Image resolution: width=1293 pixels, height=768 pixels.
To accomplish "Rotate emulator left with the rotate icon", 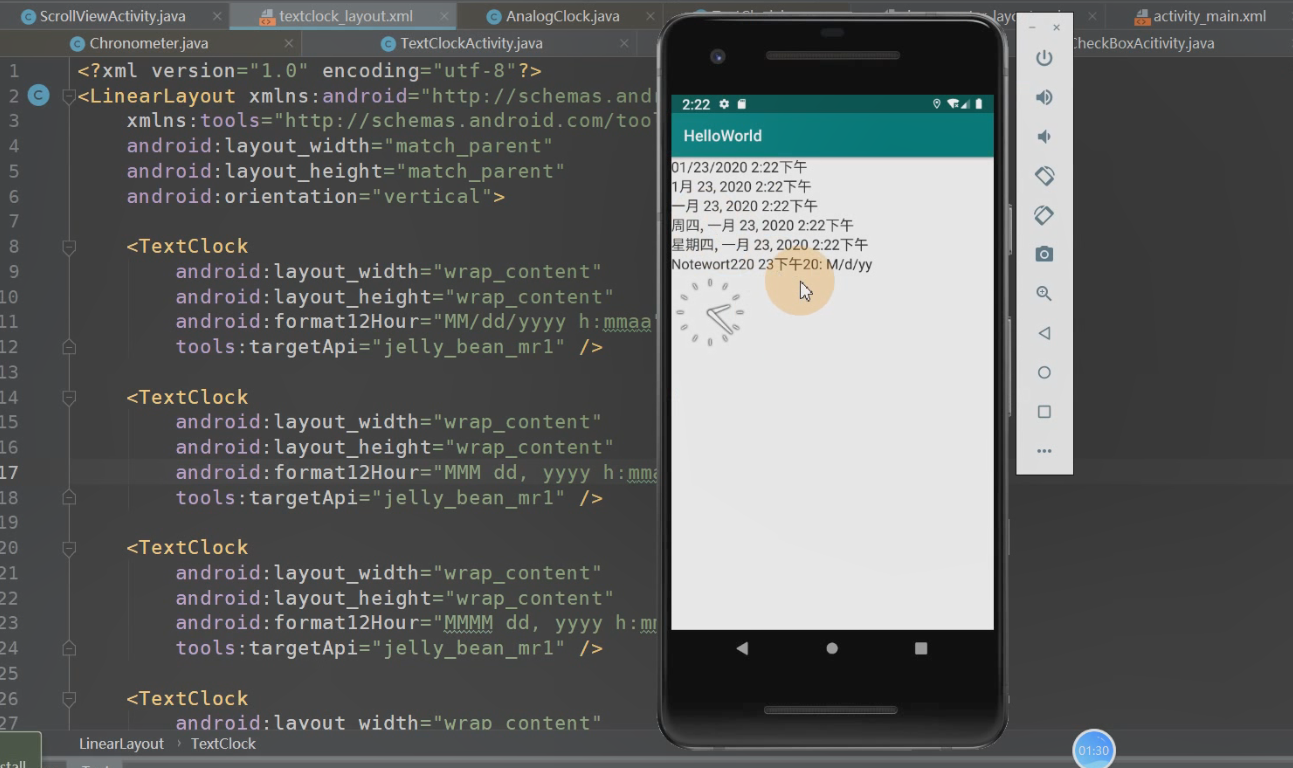I will [1044, 176].
